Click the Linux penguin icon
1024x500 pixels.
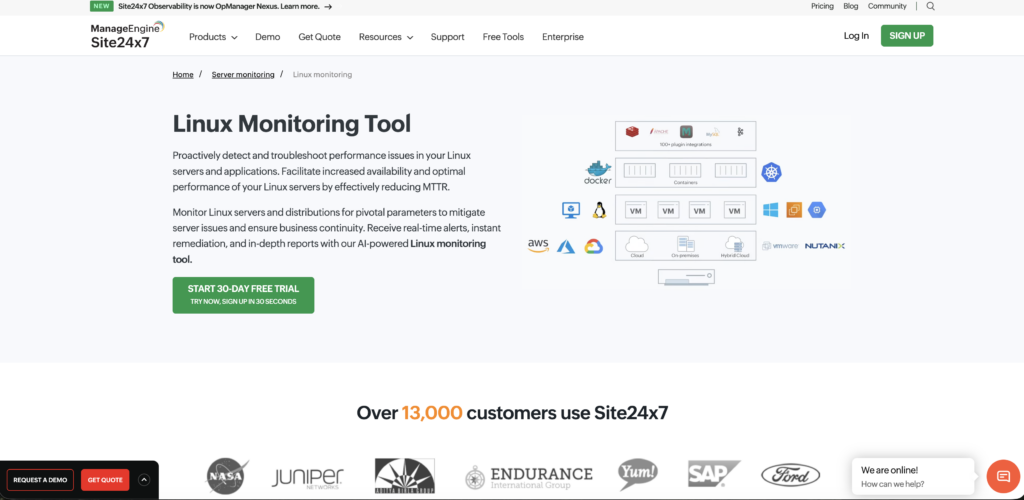599,210
